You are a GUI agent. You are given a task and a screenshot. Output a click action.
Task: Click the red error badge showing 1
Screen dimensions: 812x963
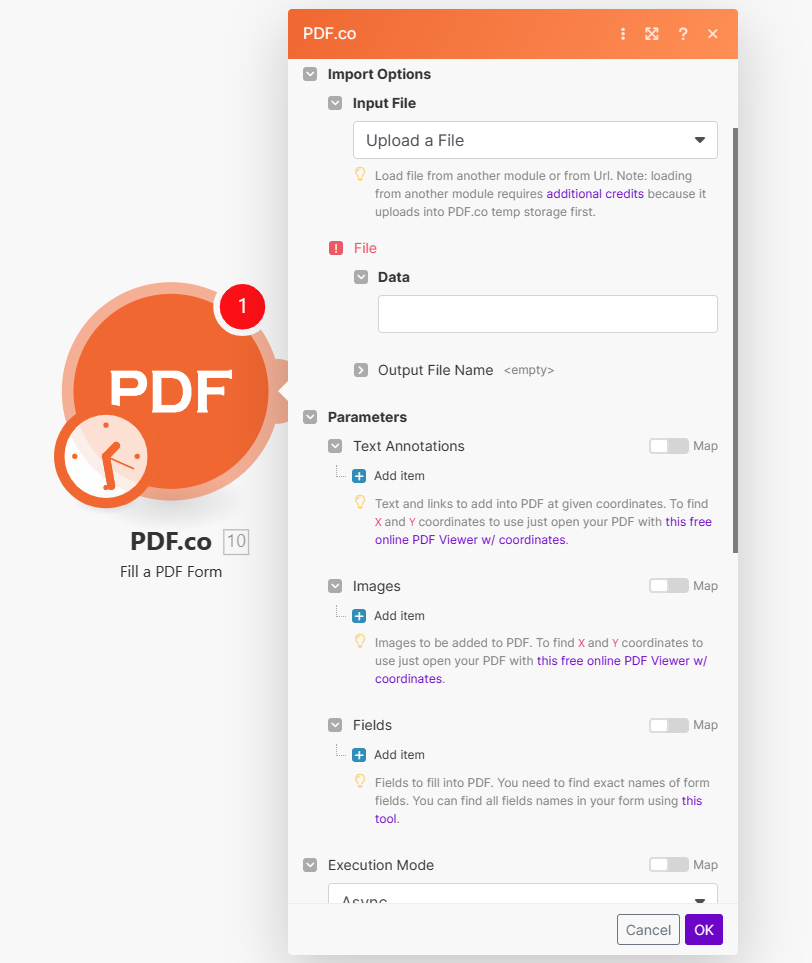coord(242,306)
